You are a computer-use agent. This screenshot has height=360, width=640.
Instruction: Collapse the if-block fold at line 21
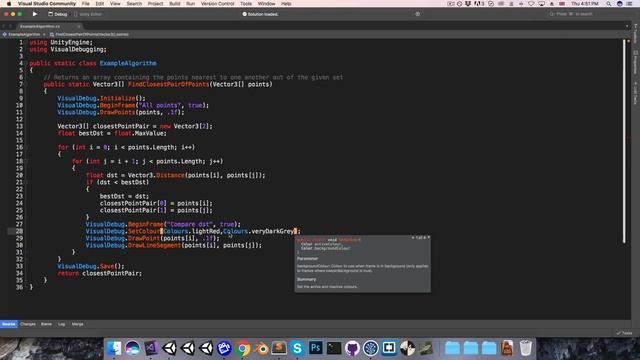coord(26,182)
